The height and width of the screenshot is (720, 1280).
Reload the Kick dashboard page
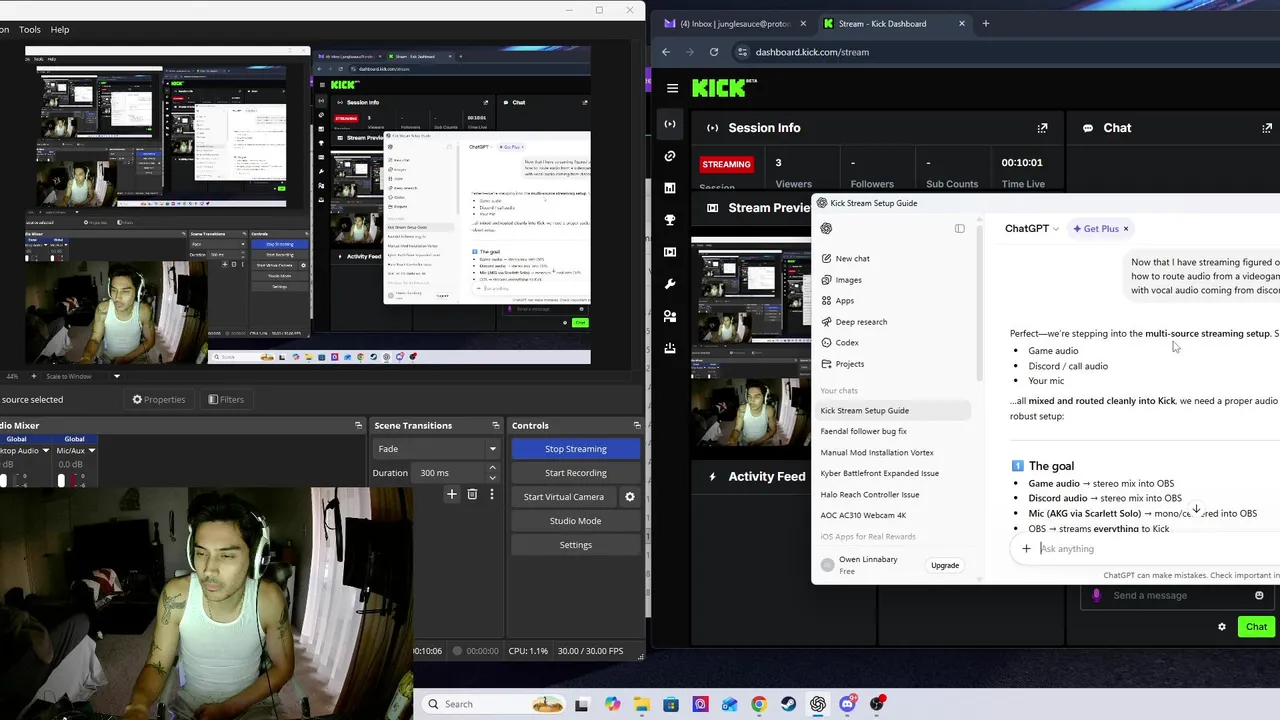pyautogui.click(x=714, y=52)
